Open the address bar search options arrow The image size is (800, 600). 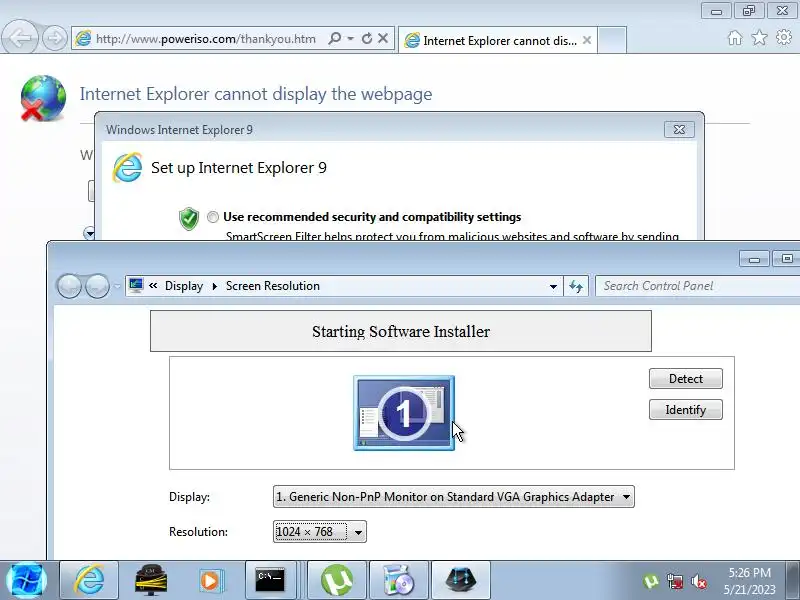351,38
